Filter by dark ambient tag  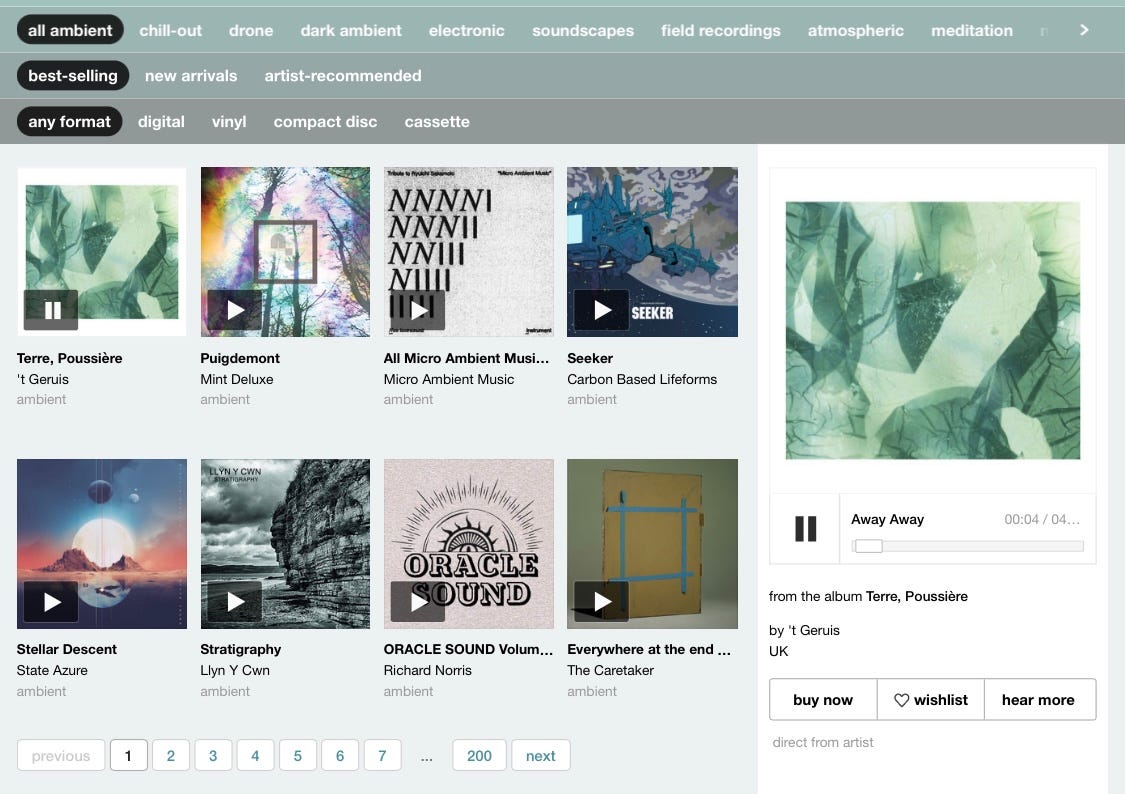point(351,30)
